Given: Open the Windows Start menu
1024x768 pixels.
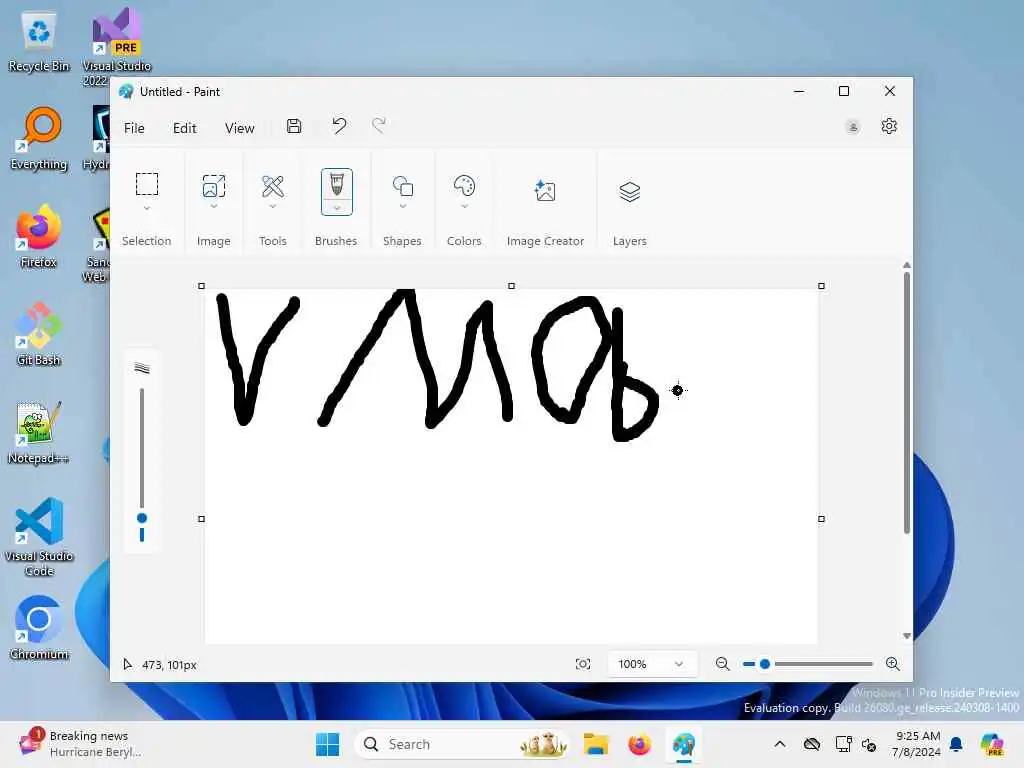Looking at the screenshot, I should point(327,744).
